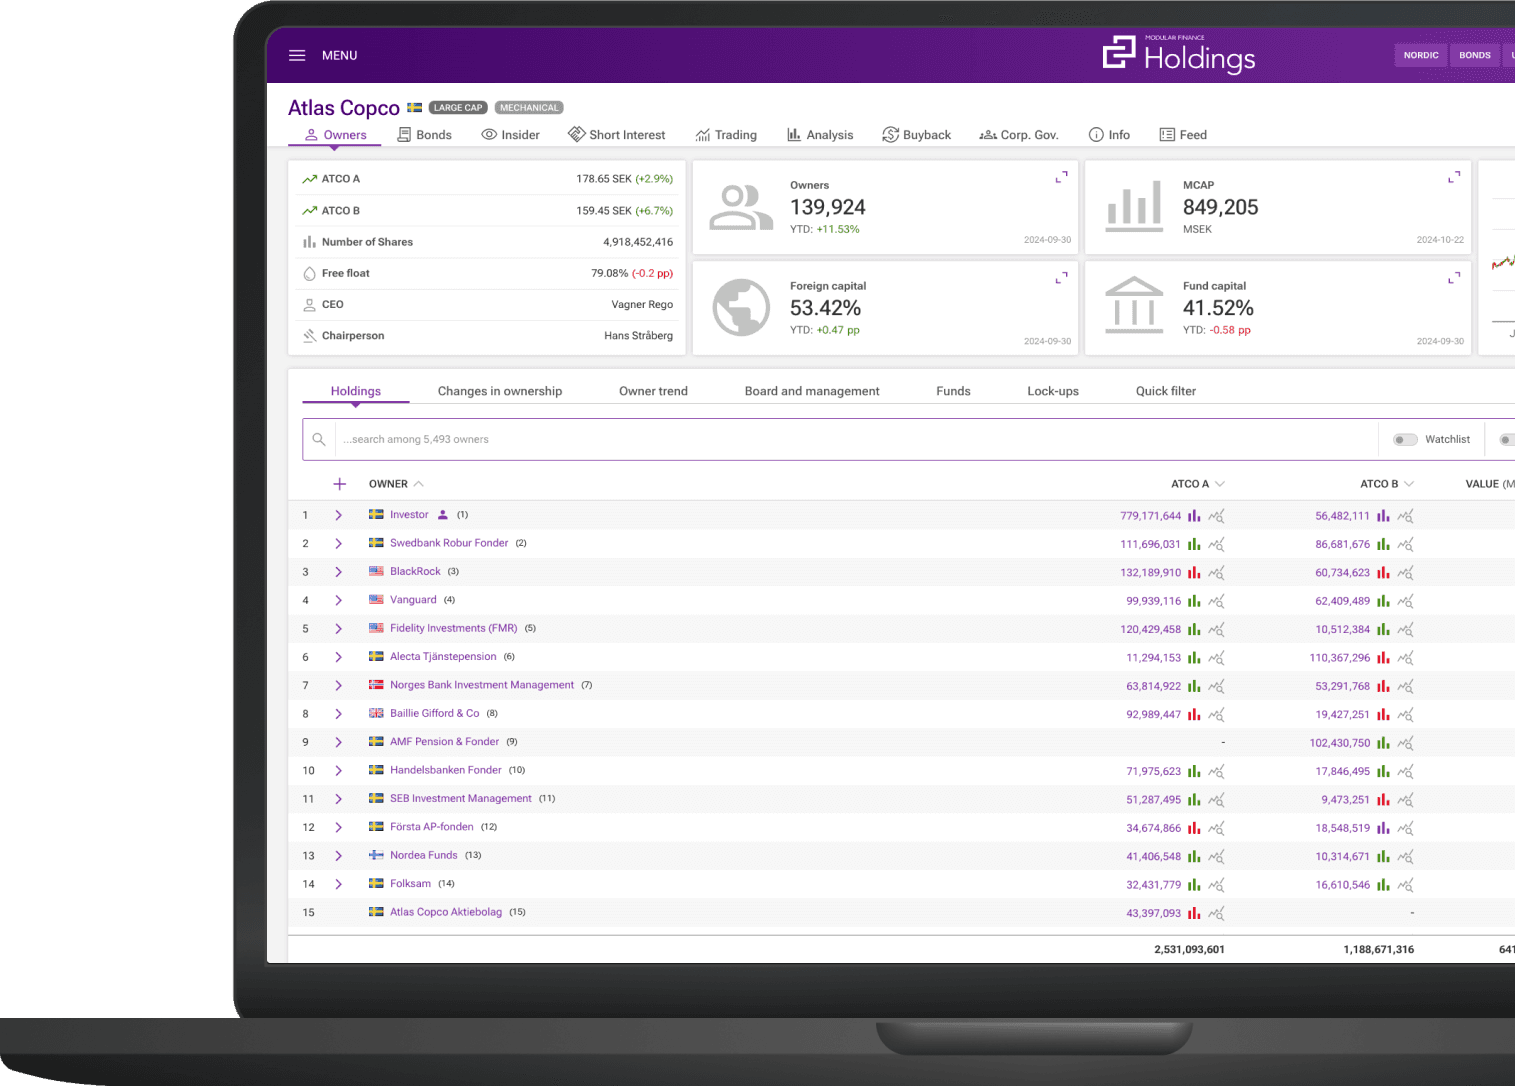Click the OWNER column sort arrow
Screen dimensions: 1515x1086
[x=419, y=483]
